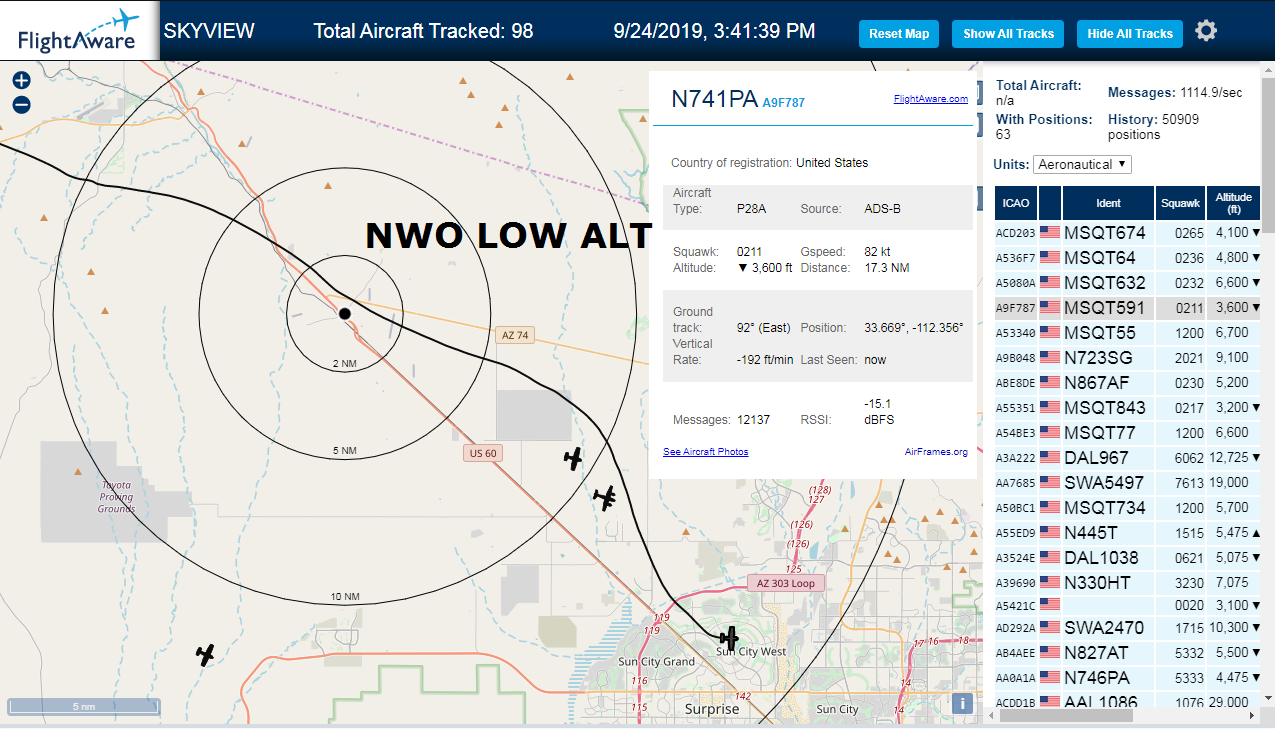Image resolution: width=1275 pixels, height=729 pixels.
Task: Click the US 60 highway label on map
Action: point(483,453)
